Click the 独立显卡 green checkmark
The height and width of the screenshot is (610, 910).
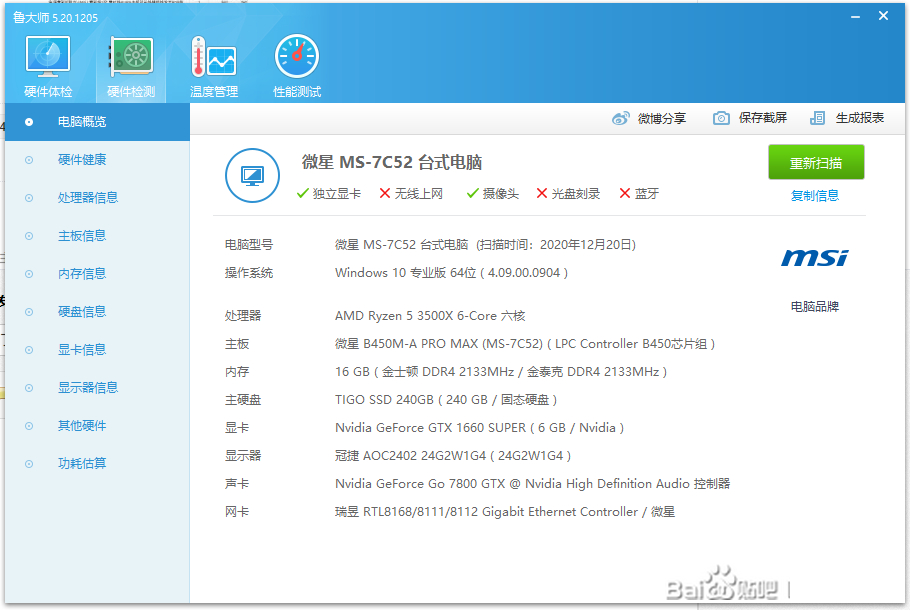pos(302,193)
